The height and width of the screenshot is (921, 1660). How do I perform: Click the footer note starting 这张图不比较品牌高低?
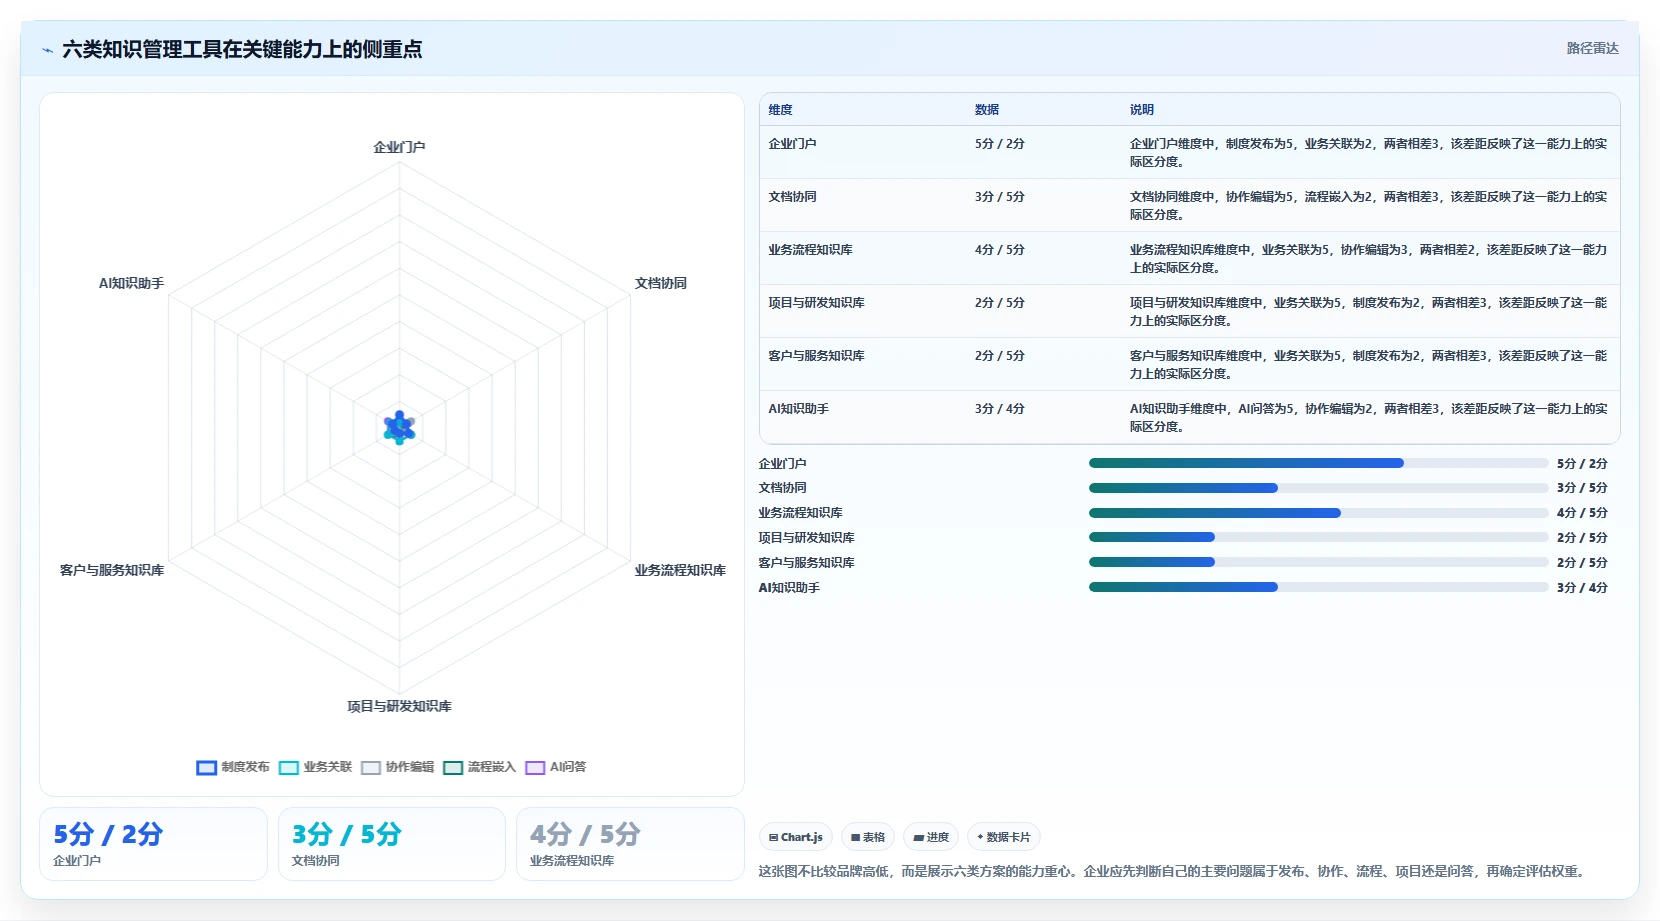tap(1173, 872)
